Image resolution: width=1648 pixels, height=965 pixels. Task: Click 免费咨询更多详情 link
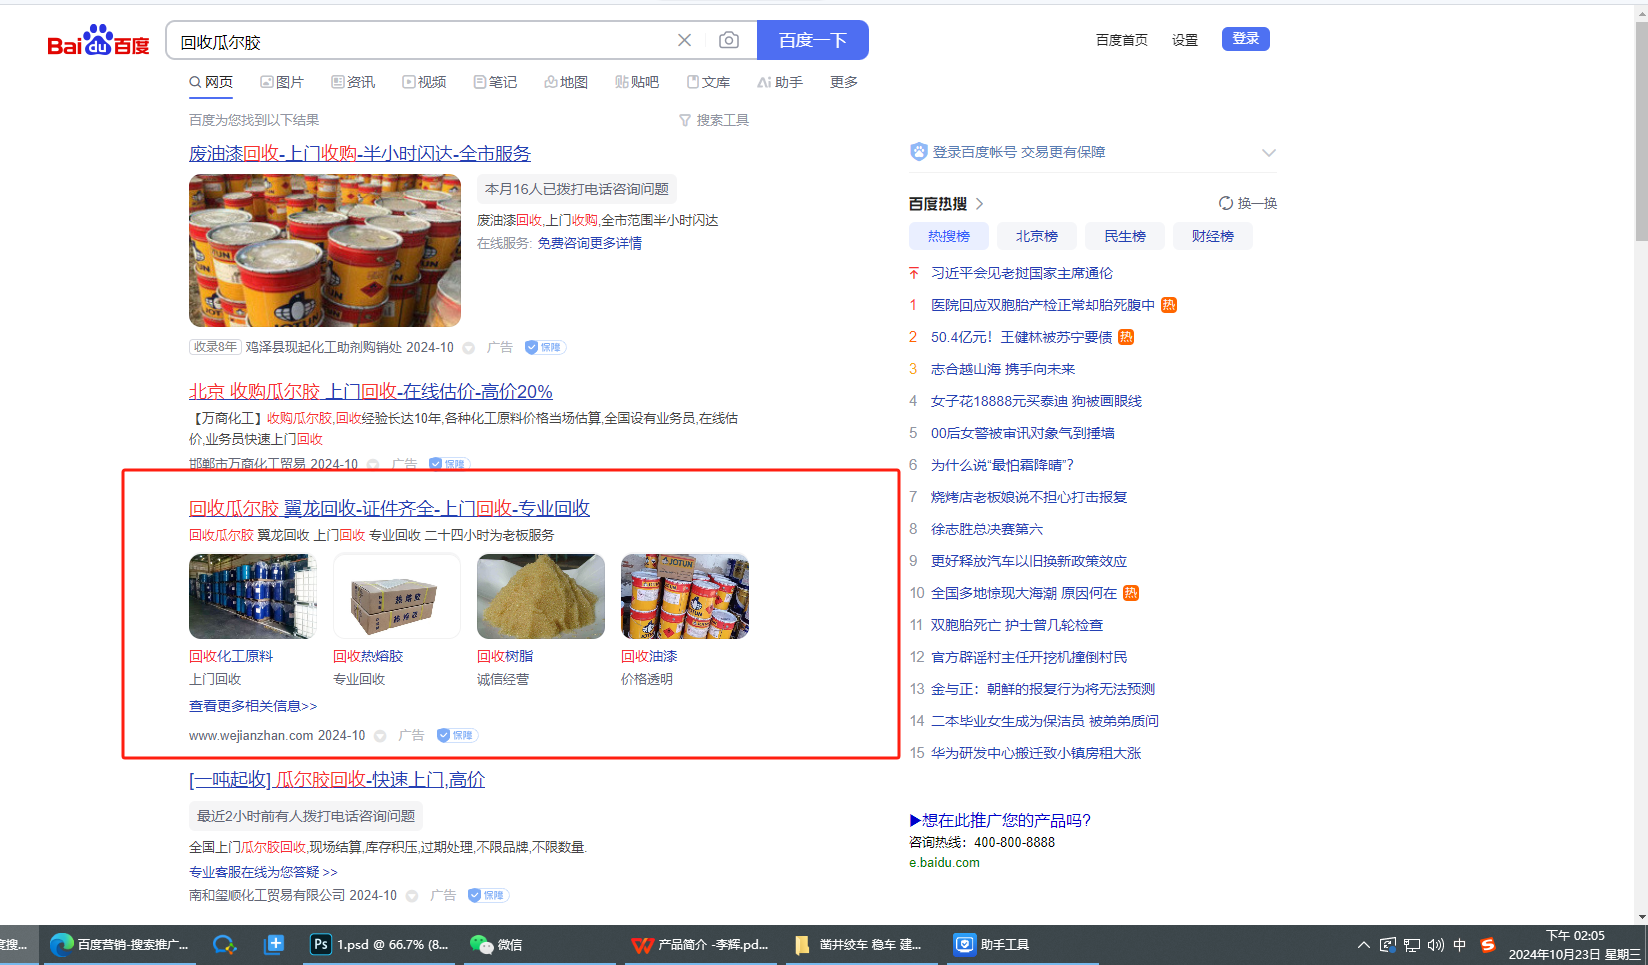[x=590, y=243]
